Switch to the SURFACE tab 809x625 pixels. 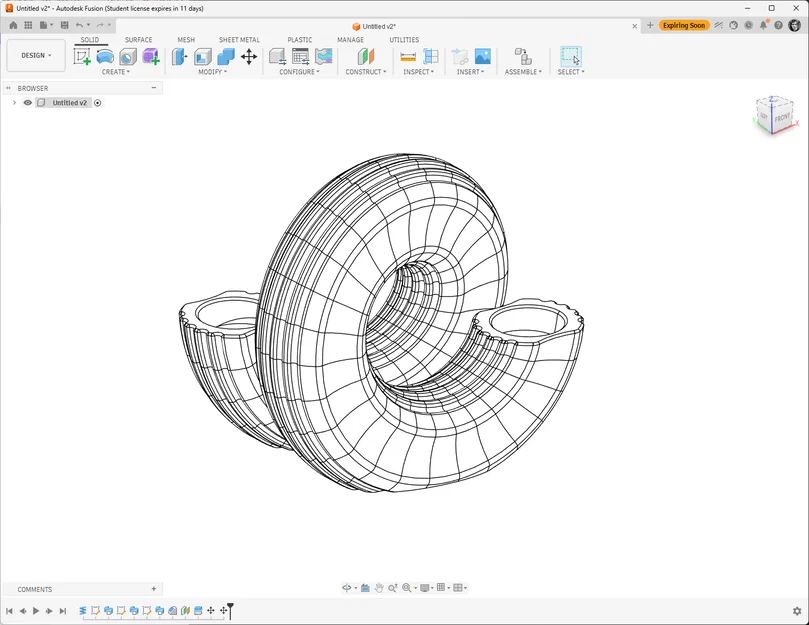(x=138, y=40)
